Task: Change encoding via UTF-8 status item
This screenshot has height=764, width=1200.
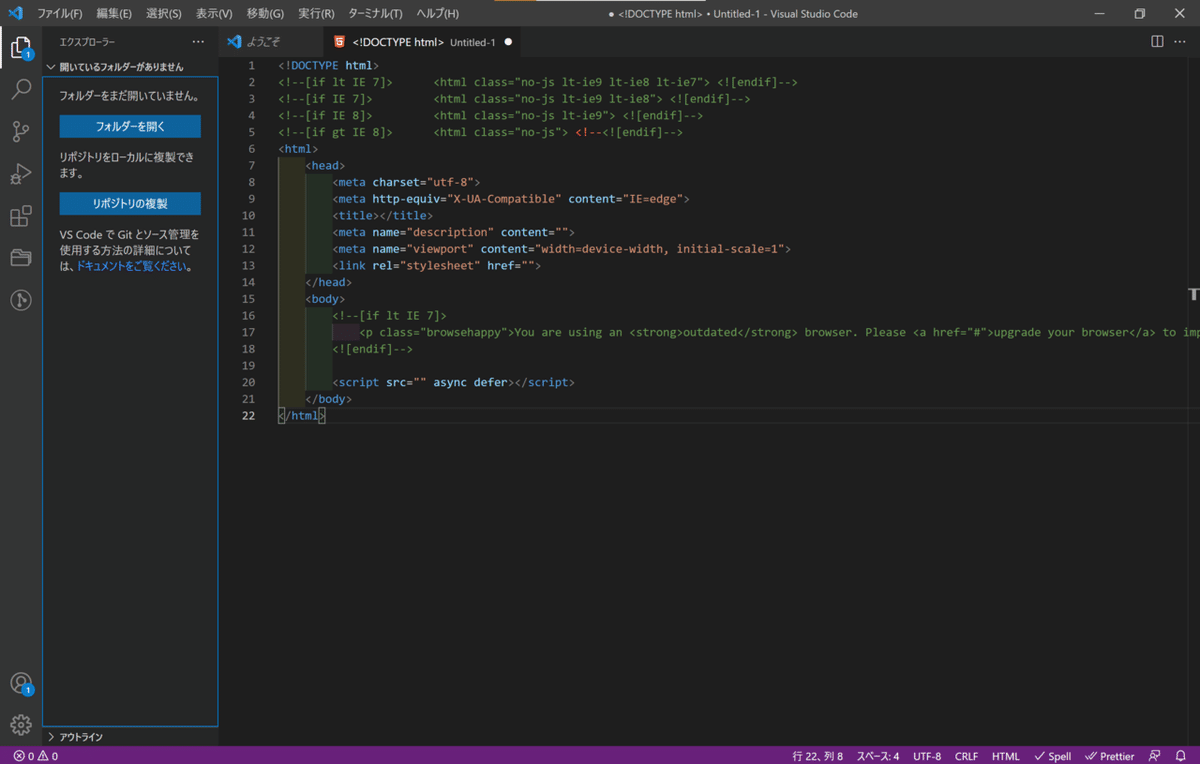Action: pos(927,756)
